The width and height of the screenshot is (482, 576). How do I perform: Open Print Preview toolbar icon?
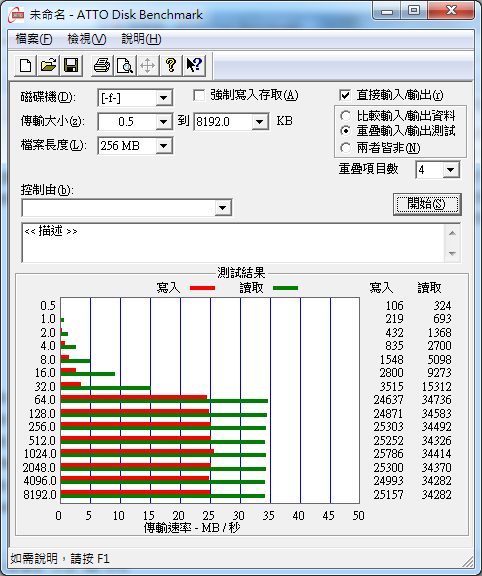125,66
